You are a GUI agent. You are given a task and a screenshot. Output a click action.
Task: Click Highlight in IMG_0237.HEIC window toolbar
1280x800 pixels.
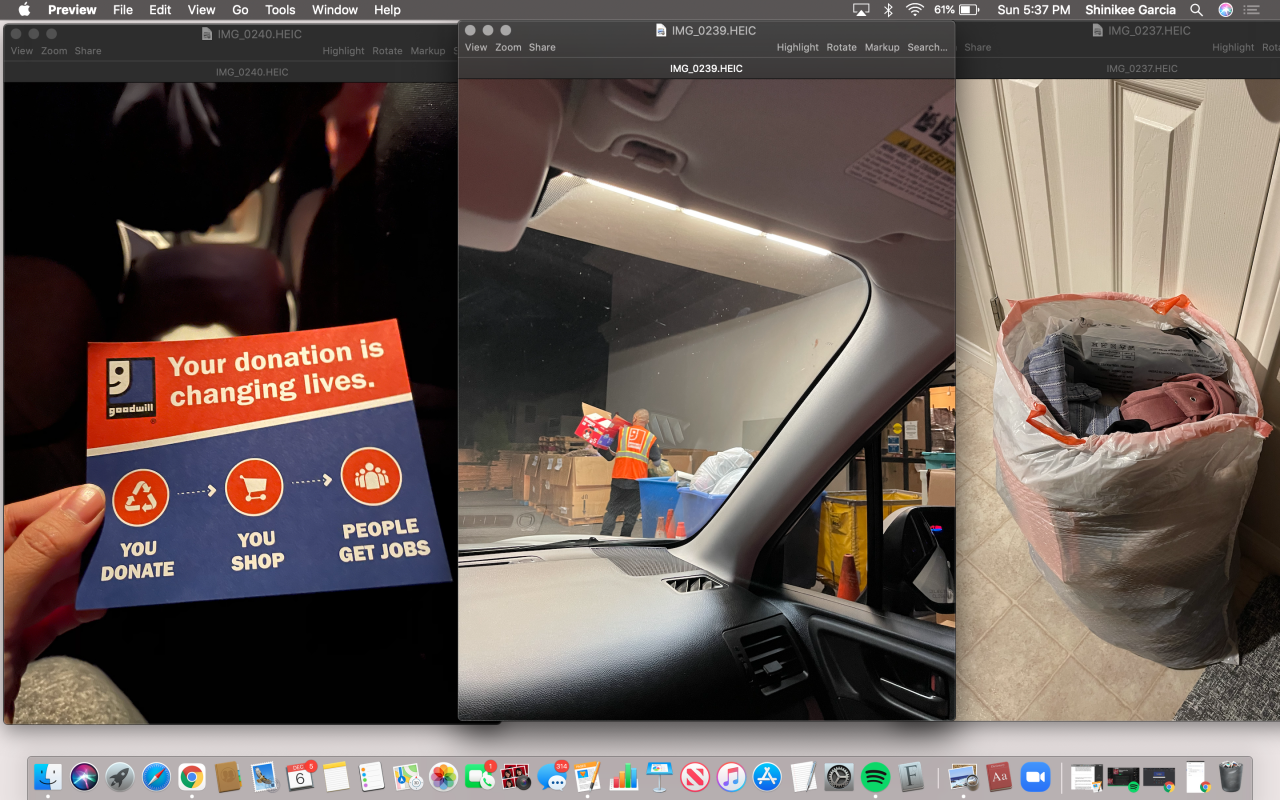coord(1233,47)
